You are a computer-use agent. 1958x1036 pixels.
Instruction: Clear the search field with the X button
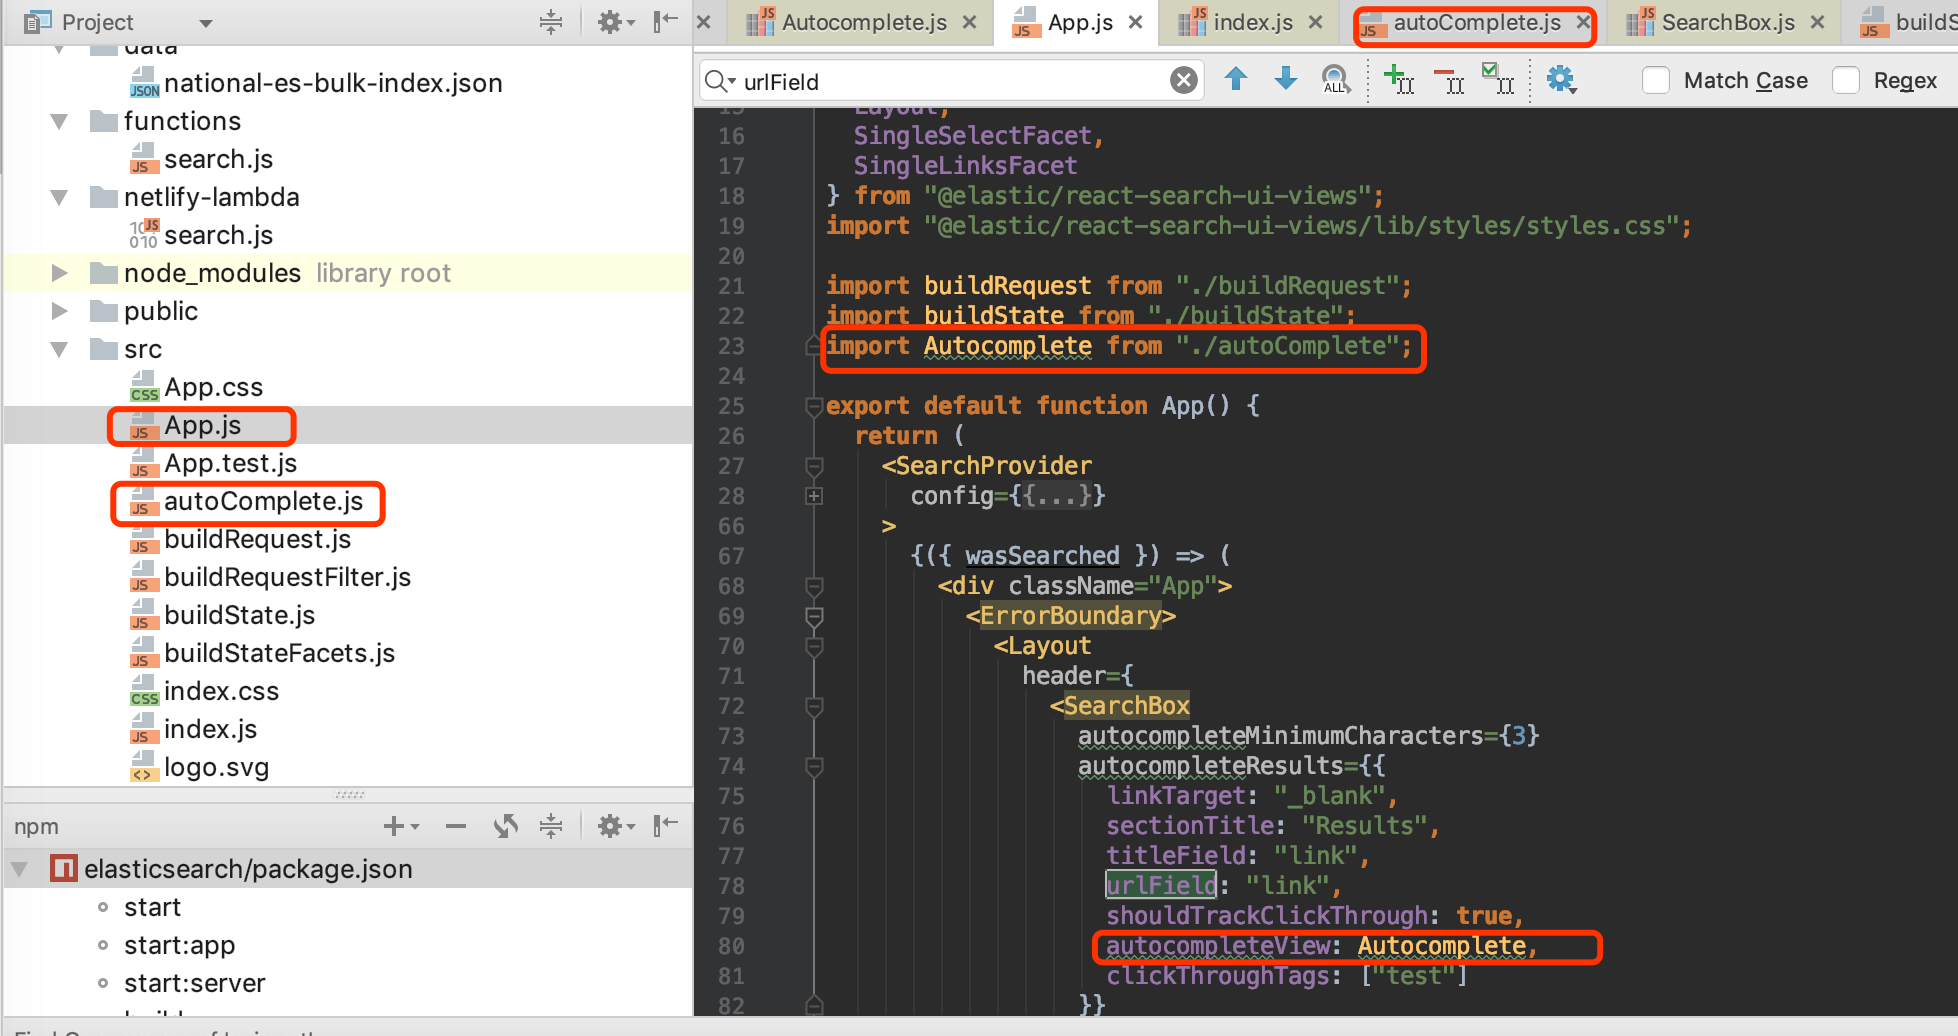pyautogui.click(x=1183, y=79)
